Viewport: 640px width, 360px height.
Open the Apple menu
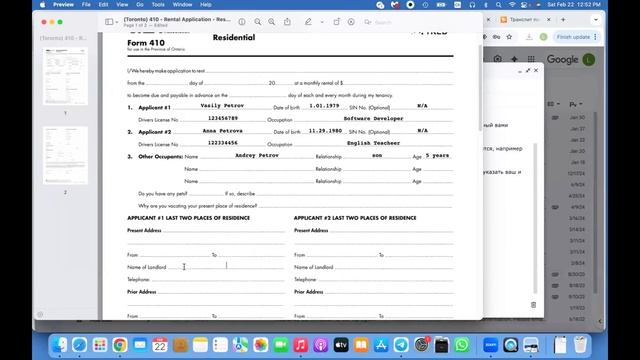point(42,5)
